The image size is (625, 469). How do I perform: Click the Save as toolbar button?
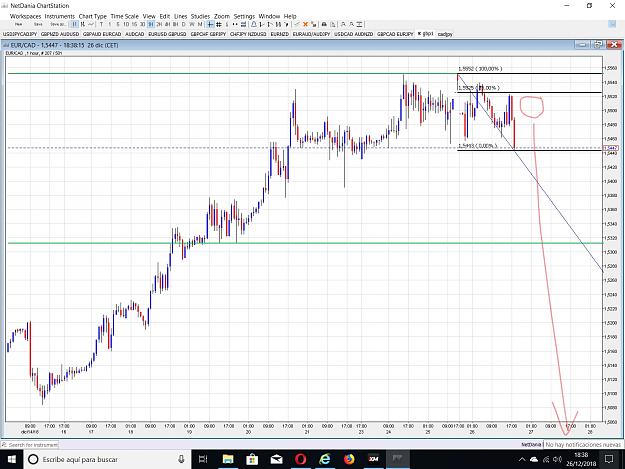click(x=58, y=24)
